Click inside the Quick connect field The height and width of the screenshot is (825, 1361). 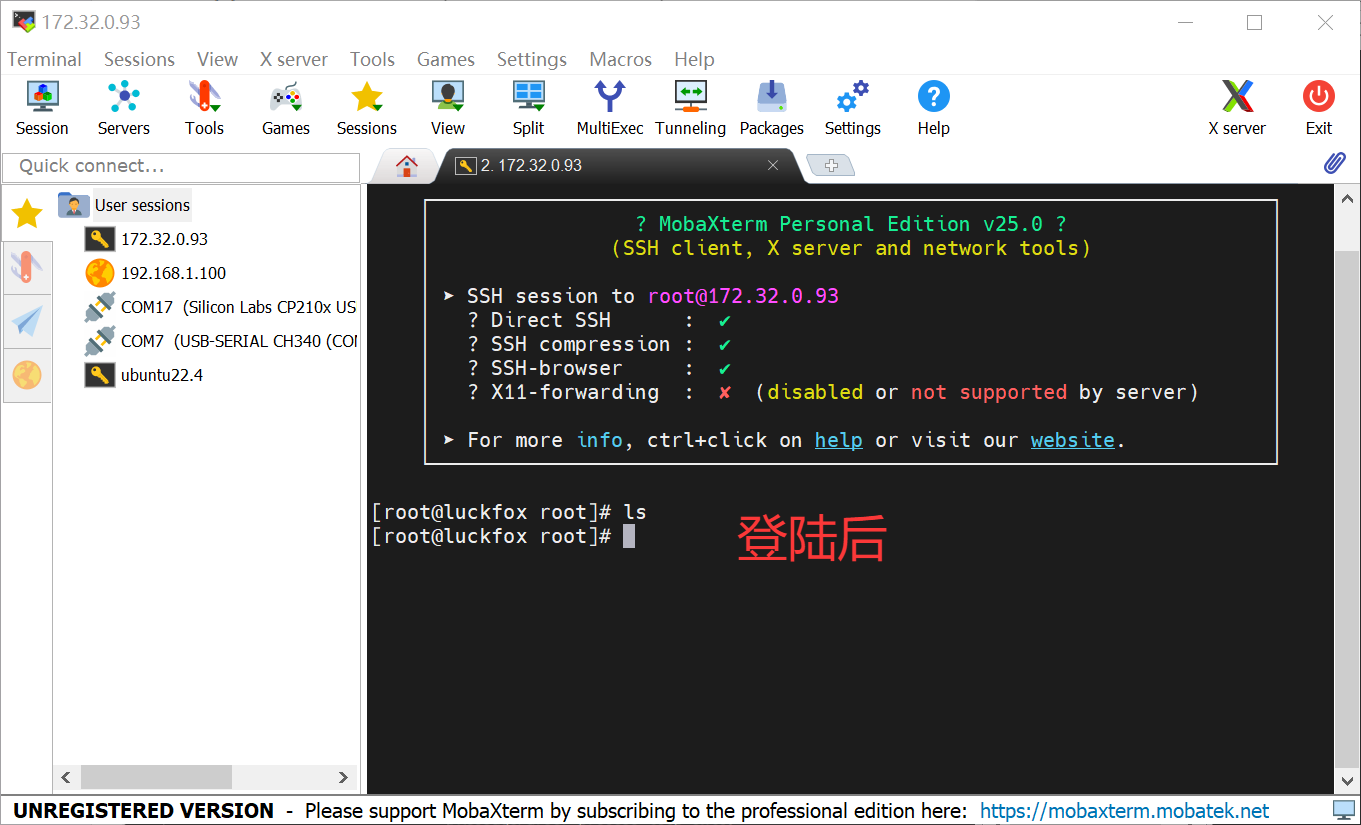tap(180, 166)
